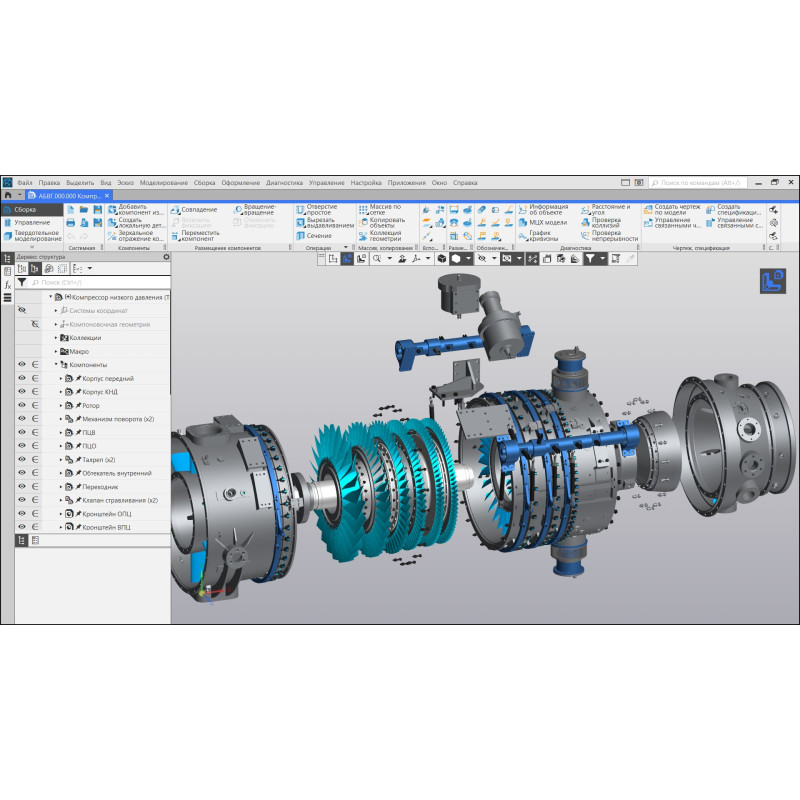
Task: Toggle visibility of Корпус передний
Action: (x=22, y=379)
